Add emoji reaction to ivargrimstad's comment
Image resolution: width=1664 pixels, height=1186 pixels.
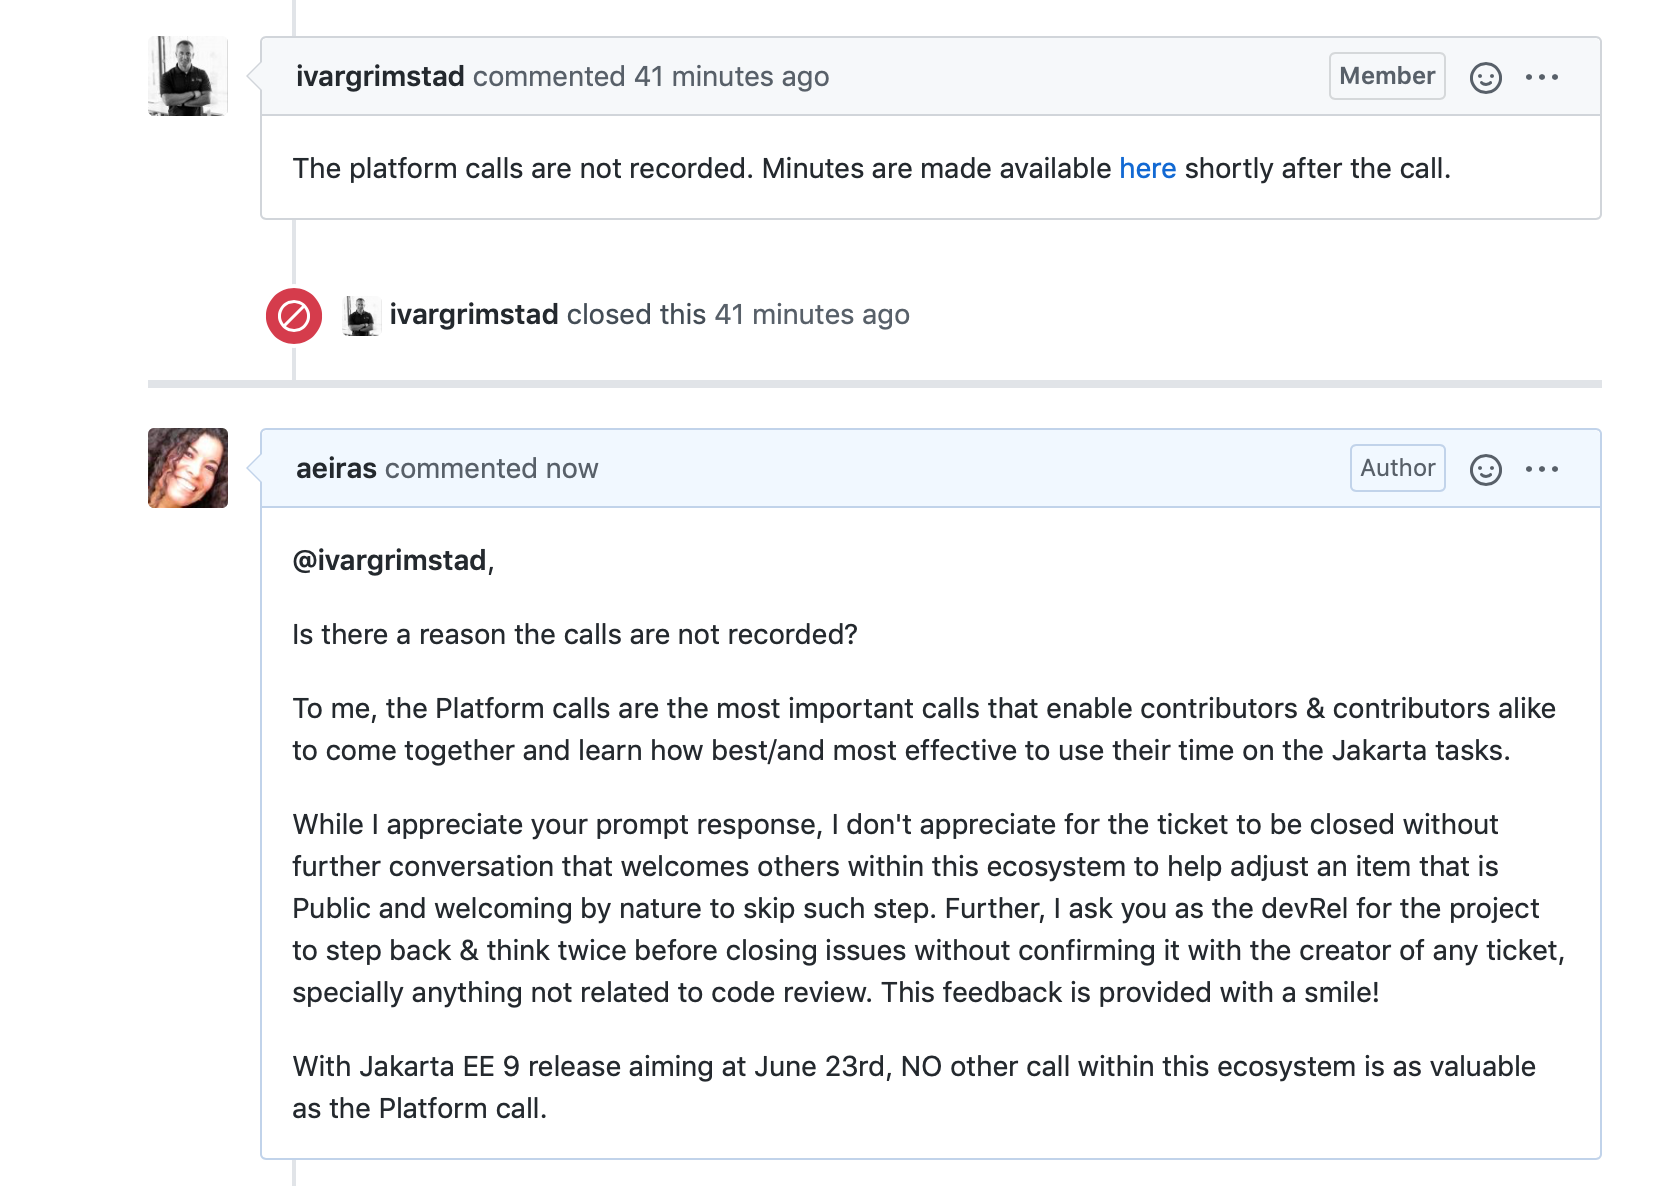pos(1485,77)
